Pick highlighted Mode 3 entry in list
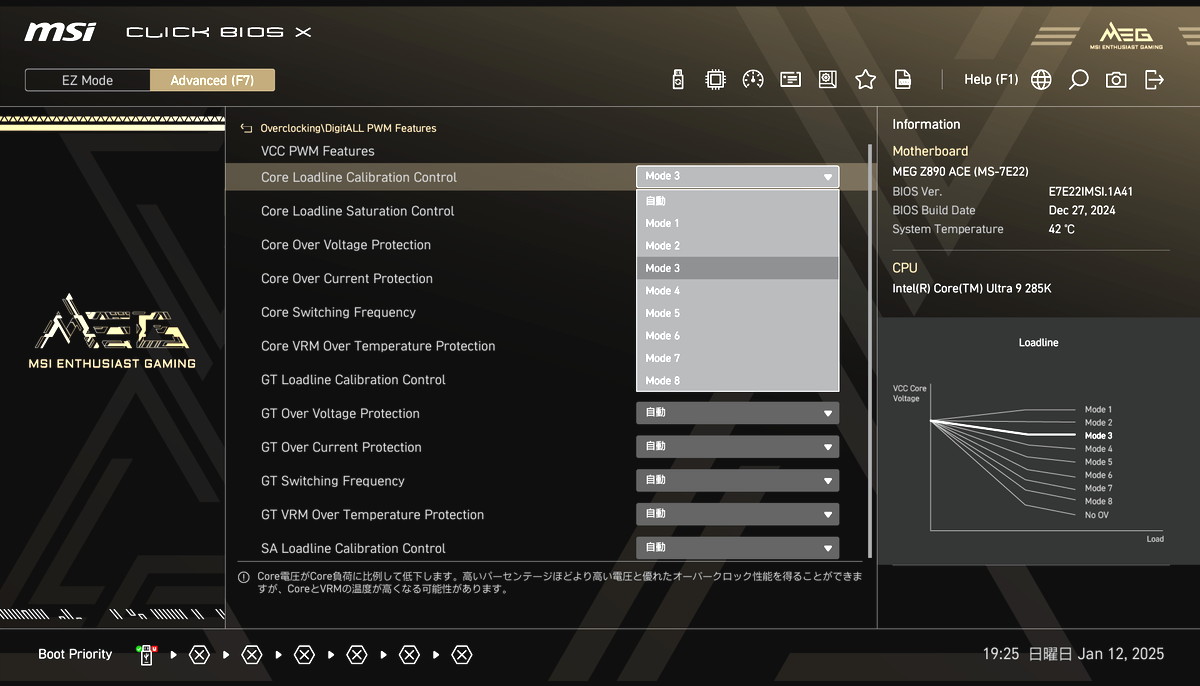Viewport: 1200px width, 686px height. [738, 268]
